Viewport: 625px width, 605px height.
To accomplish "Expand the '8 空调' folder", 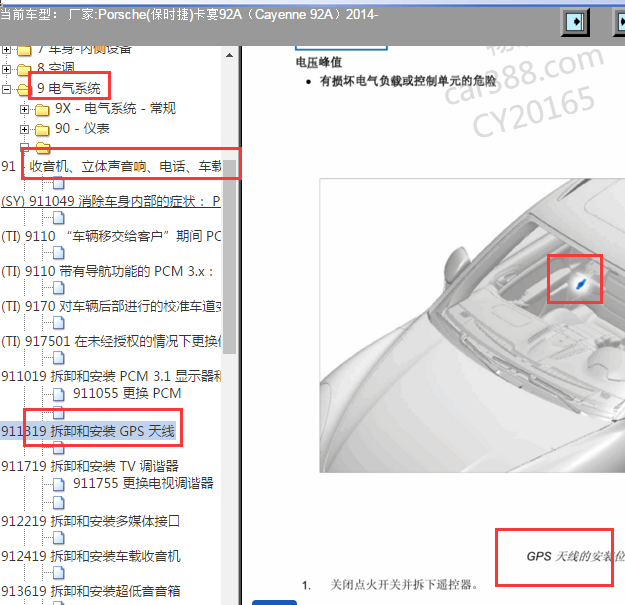I will (x=6, y=69).
